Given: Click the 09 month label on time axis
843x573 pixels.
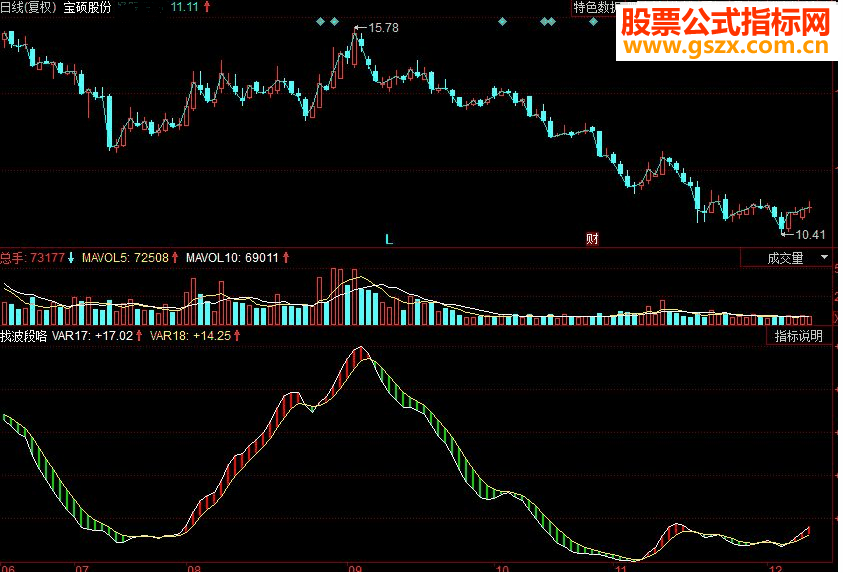Looking at the screenshot, I should (355, 568).
